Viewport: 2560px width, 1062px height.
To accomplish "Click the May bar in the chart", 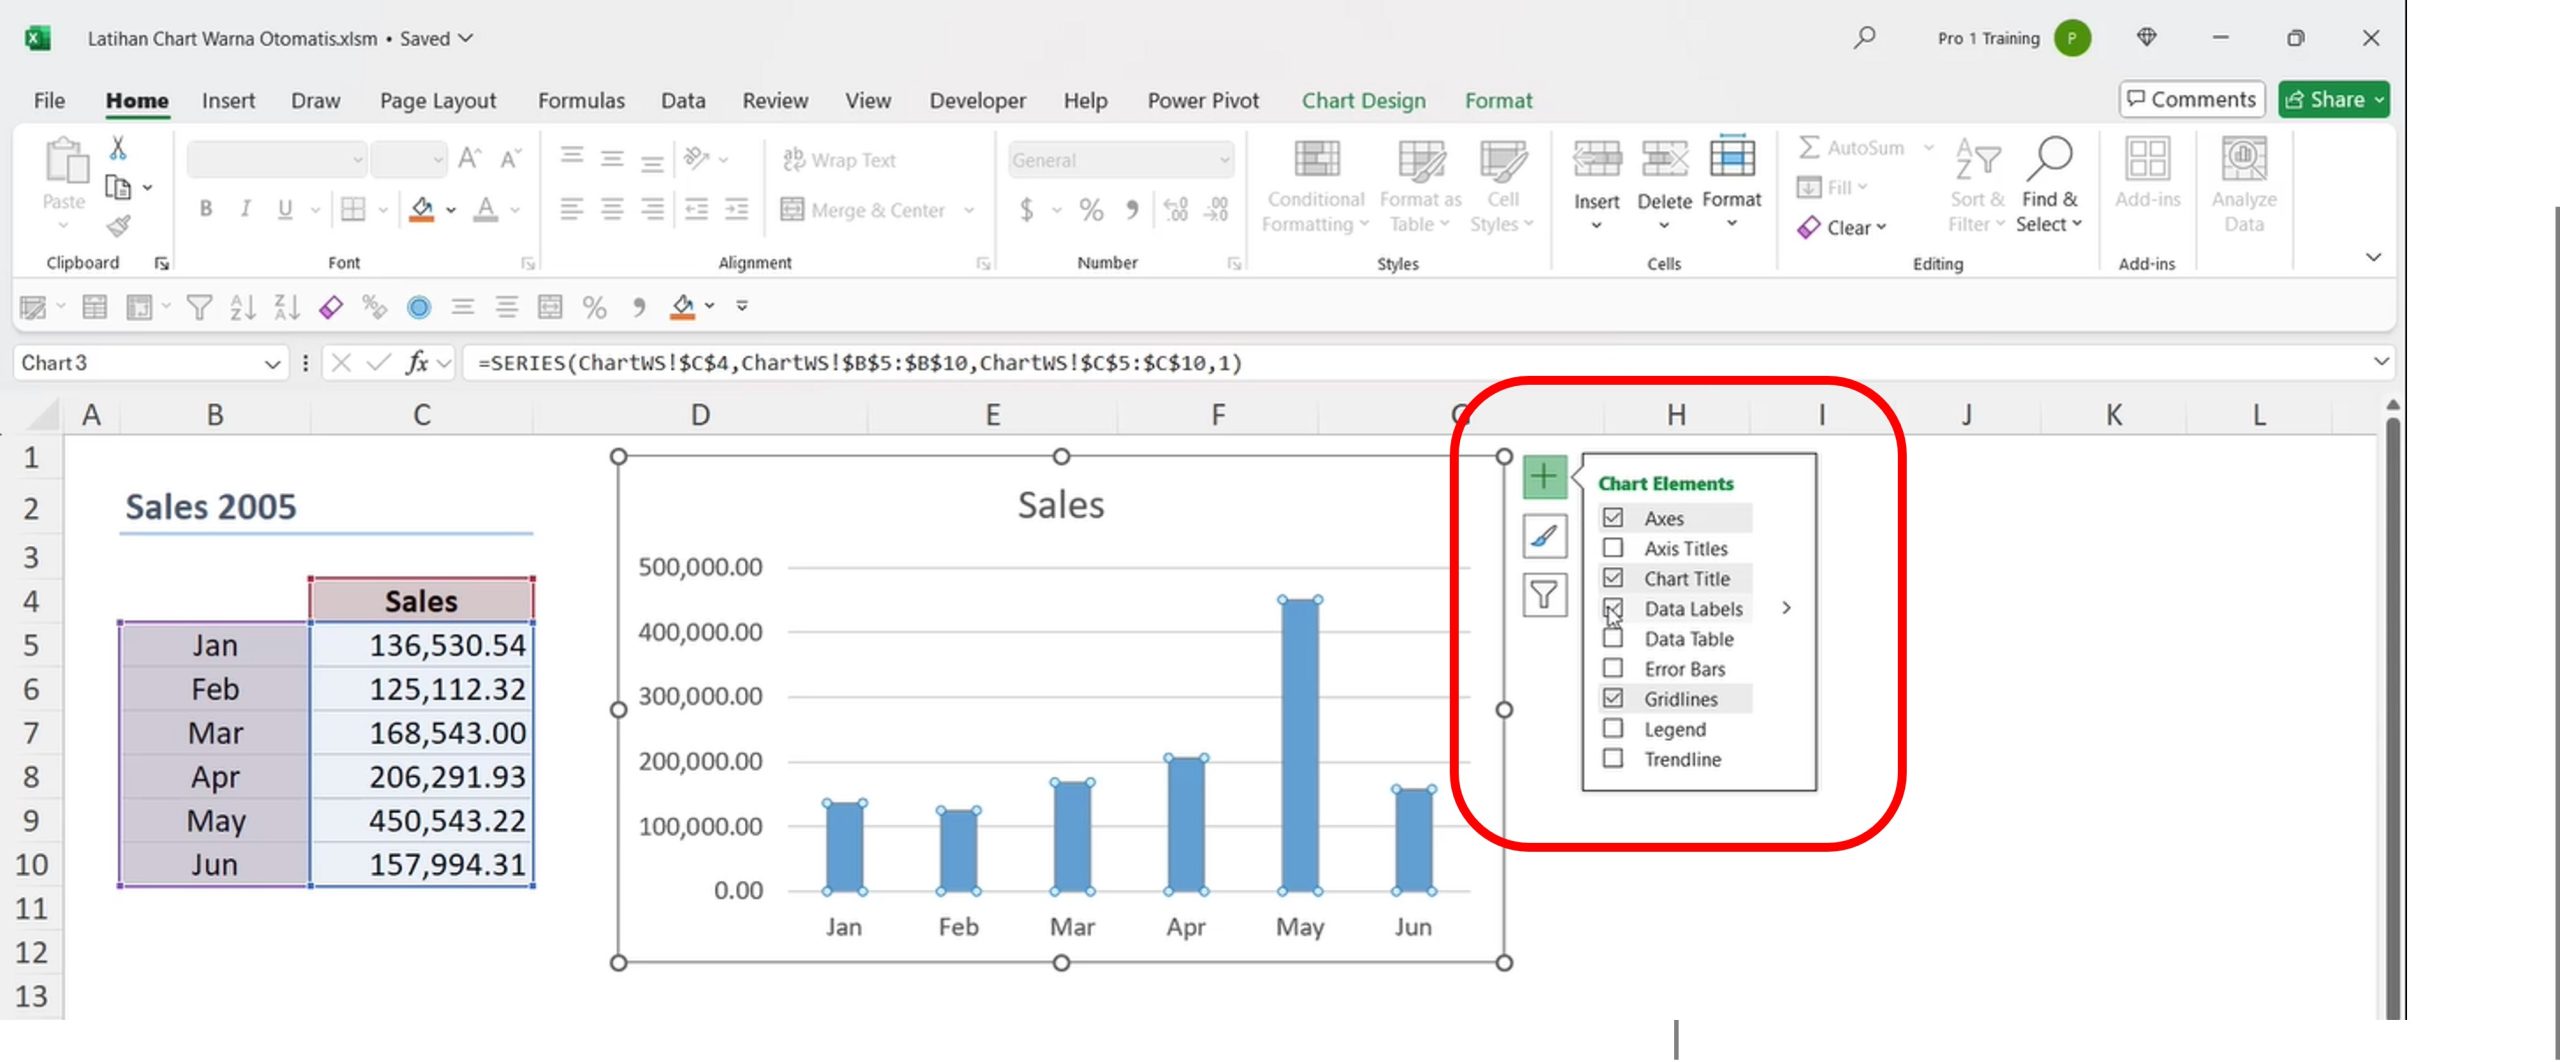I will pyautogui.click(x=1299, y=744).
